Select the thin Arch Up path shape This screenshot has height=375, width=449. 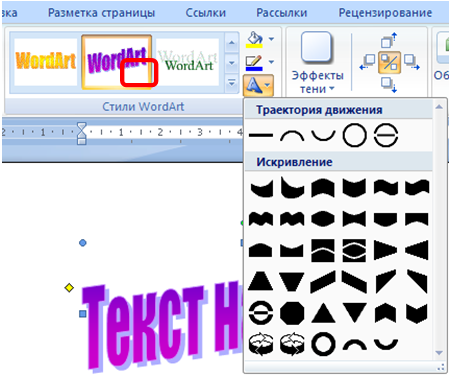(292, 135)
